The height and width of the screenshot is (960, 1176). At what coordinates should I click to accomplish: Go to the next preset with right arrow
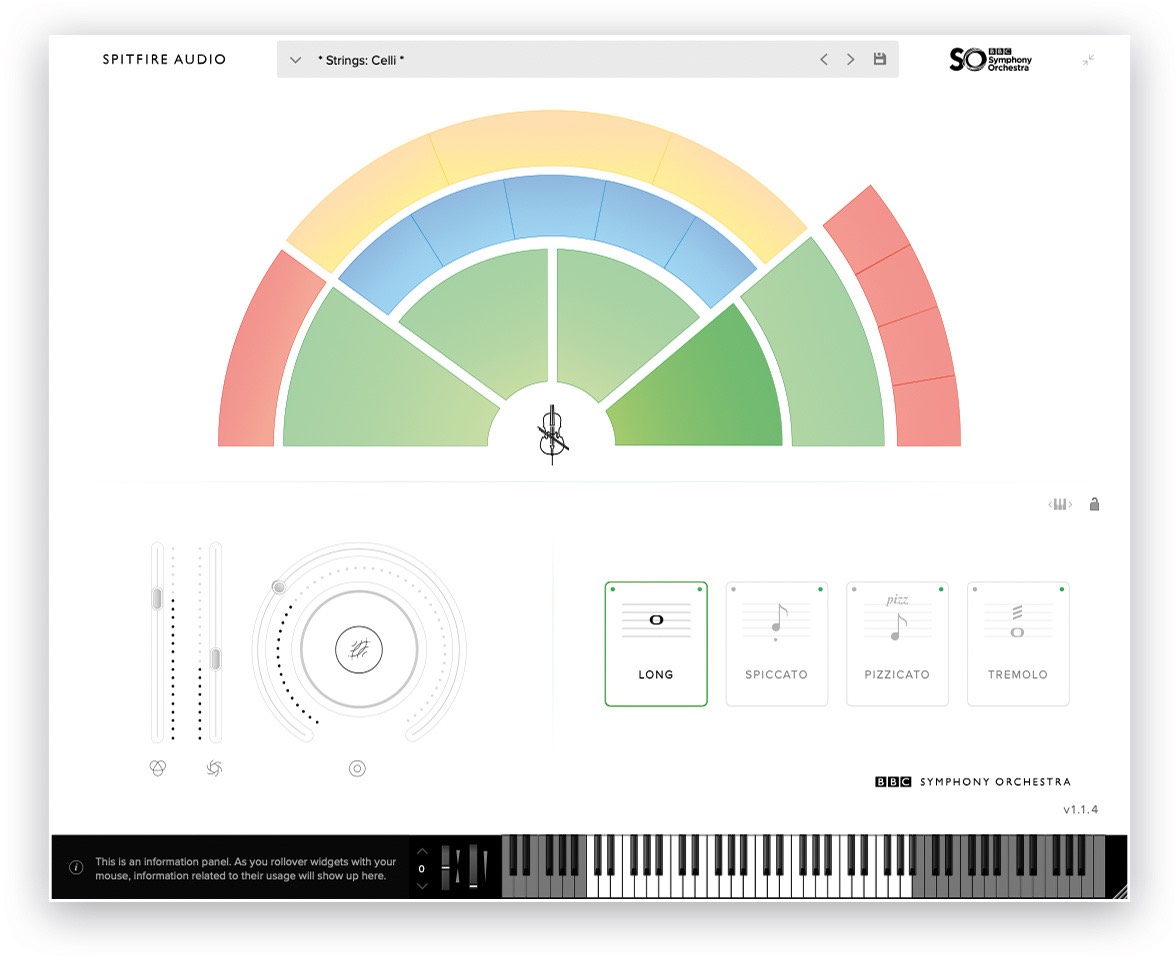850,60
